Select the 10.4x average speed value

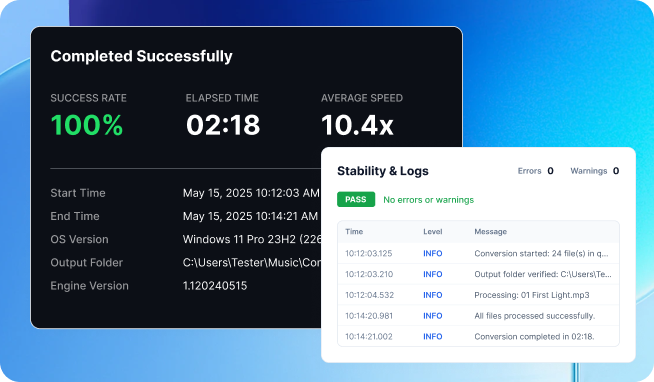pos(357,125)
